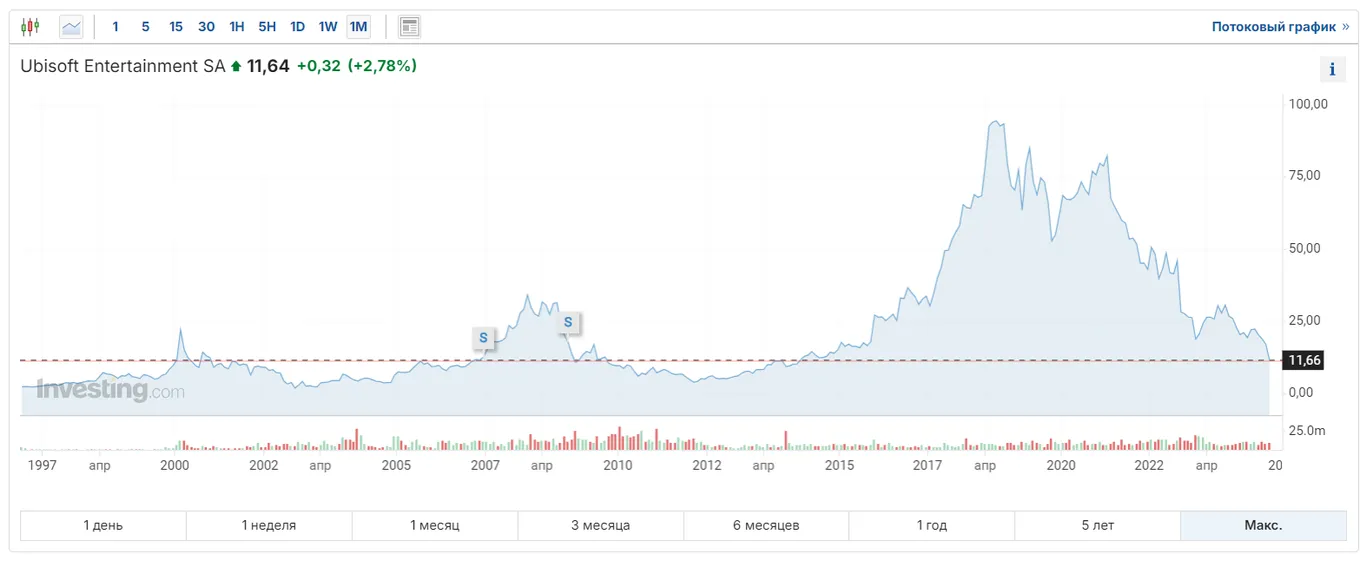The height and width of the screenshot is (567, 1360).
Task: Switch range to Макс.
Action: [x=1263, y=525]
